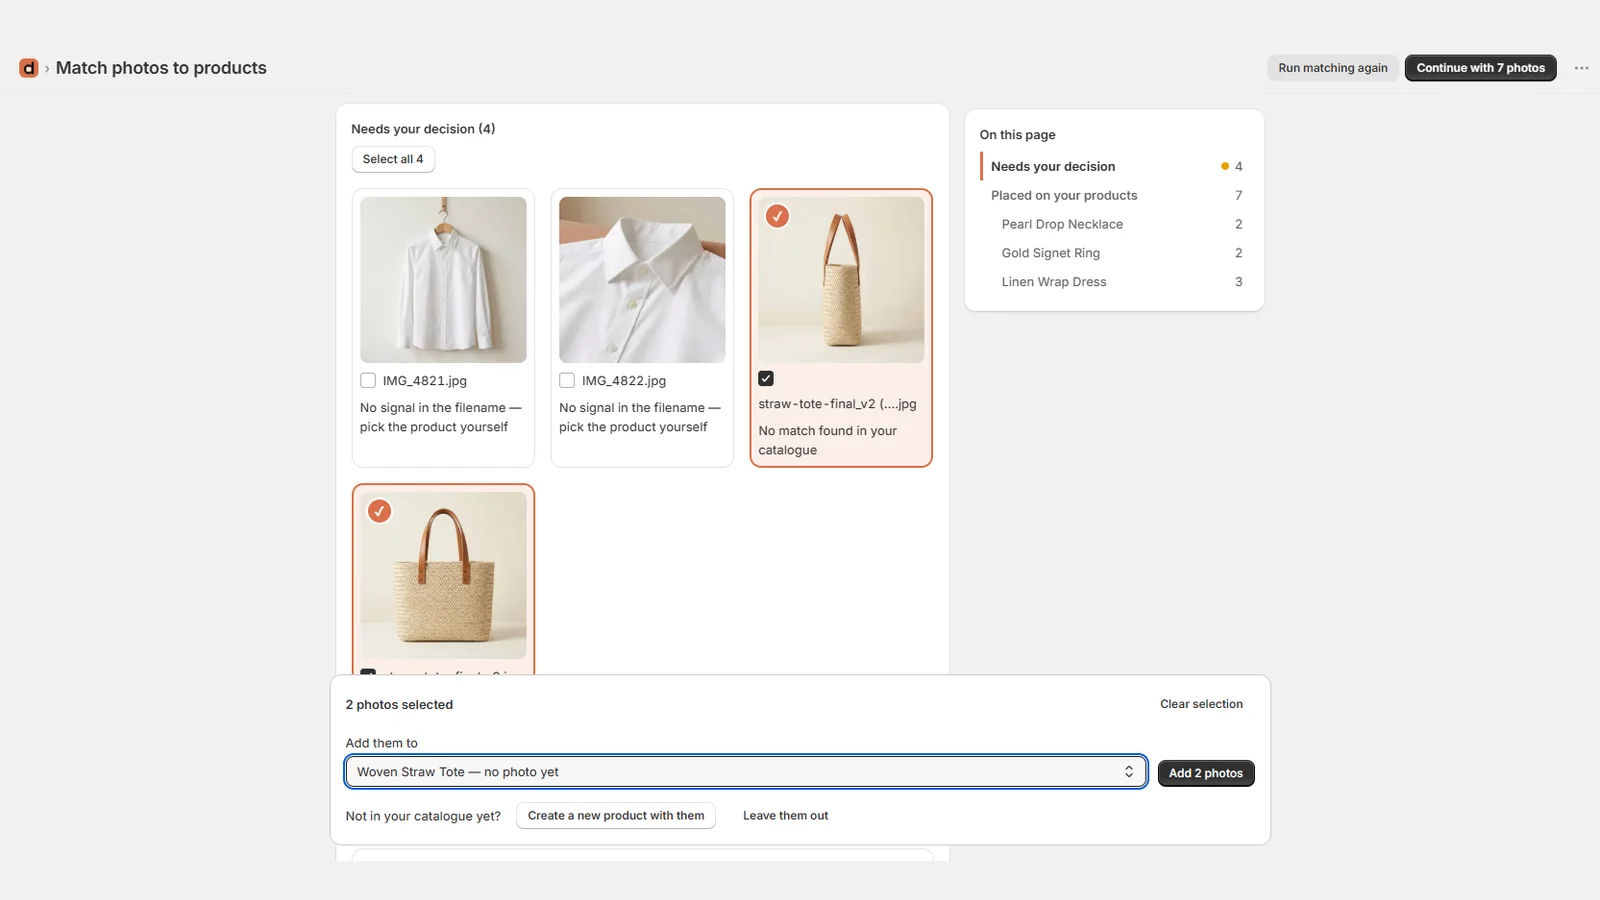The width and height of the screenshot is (1600, 900).
Task: Open the three-dot more actions menu
Action: 1581,68
